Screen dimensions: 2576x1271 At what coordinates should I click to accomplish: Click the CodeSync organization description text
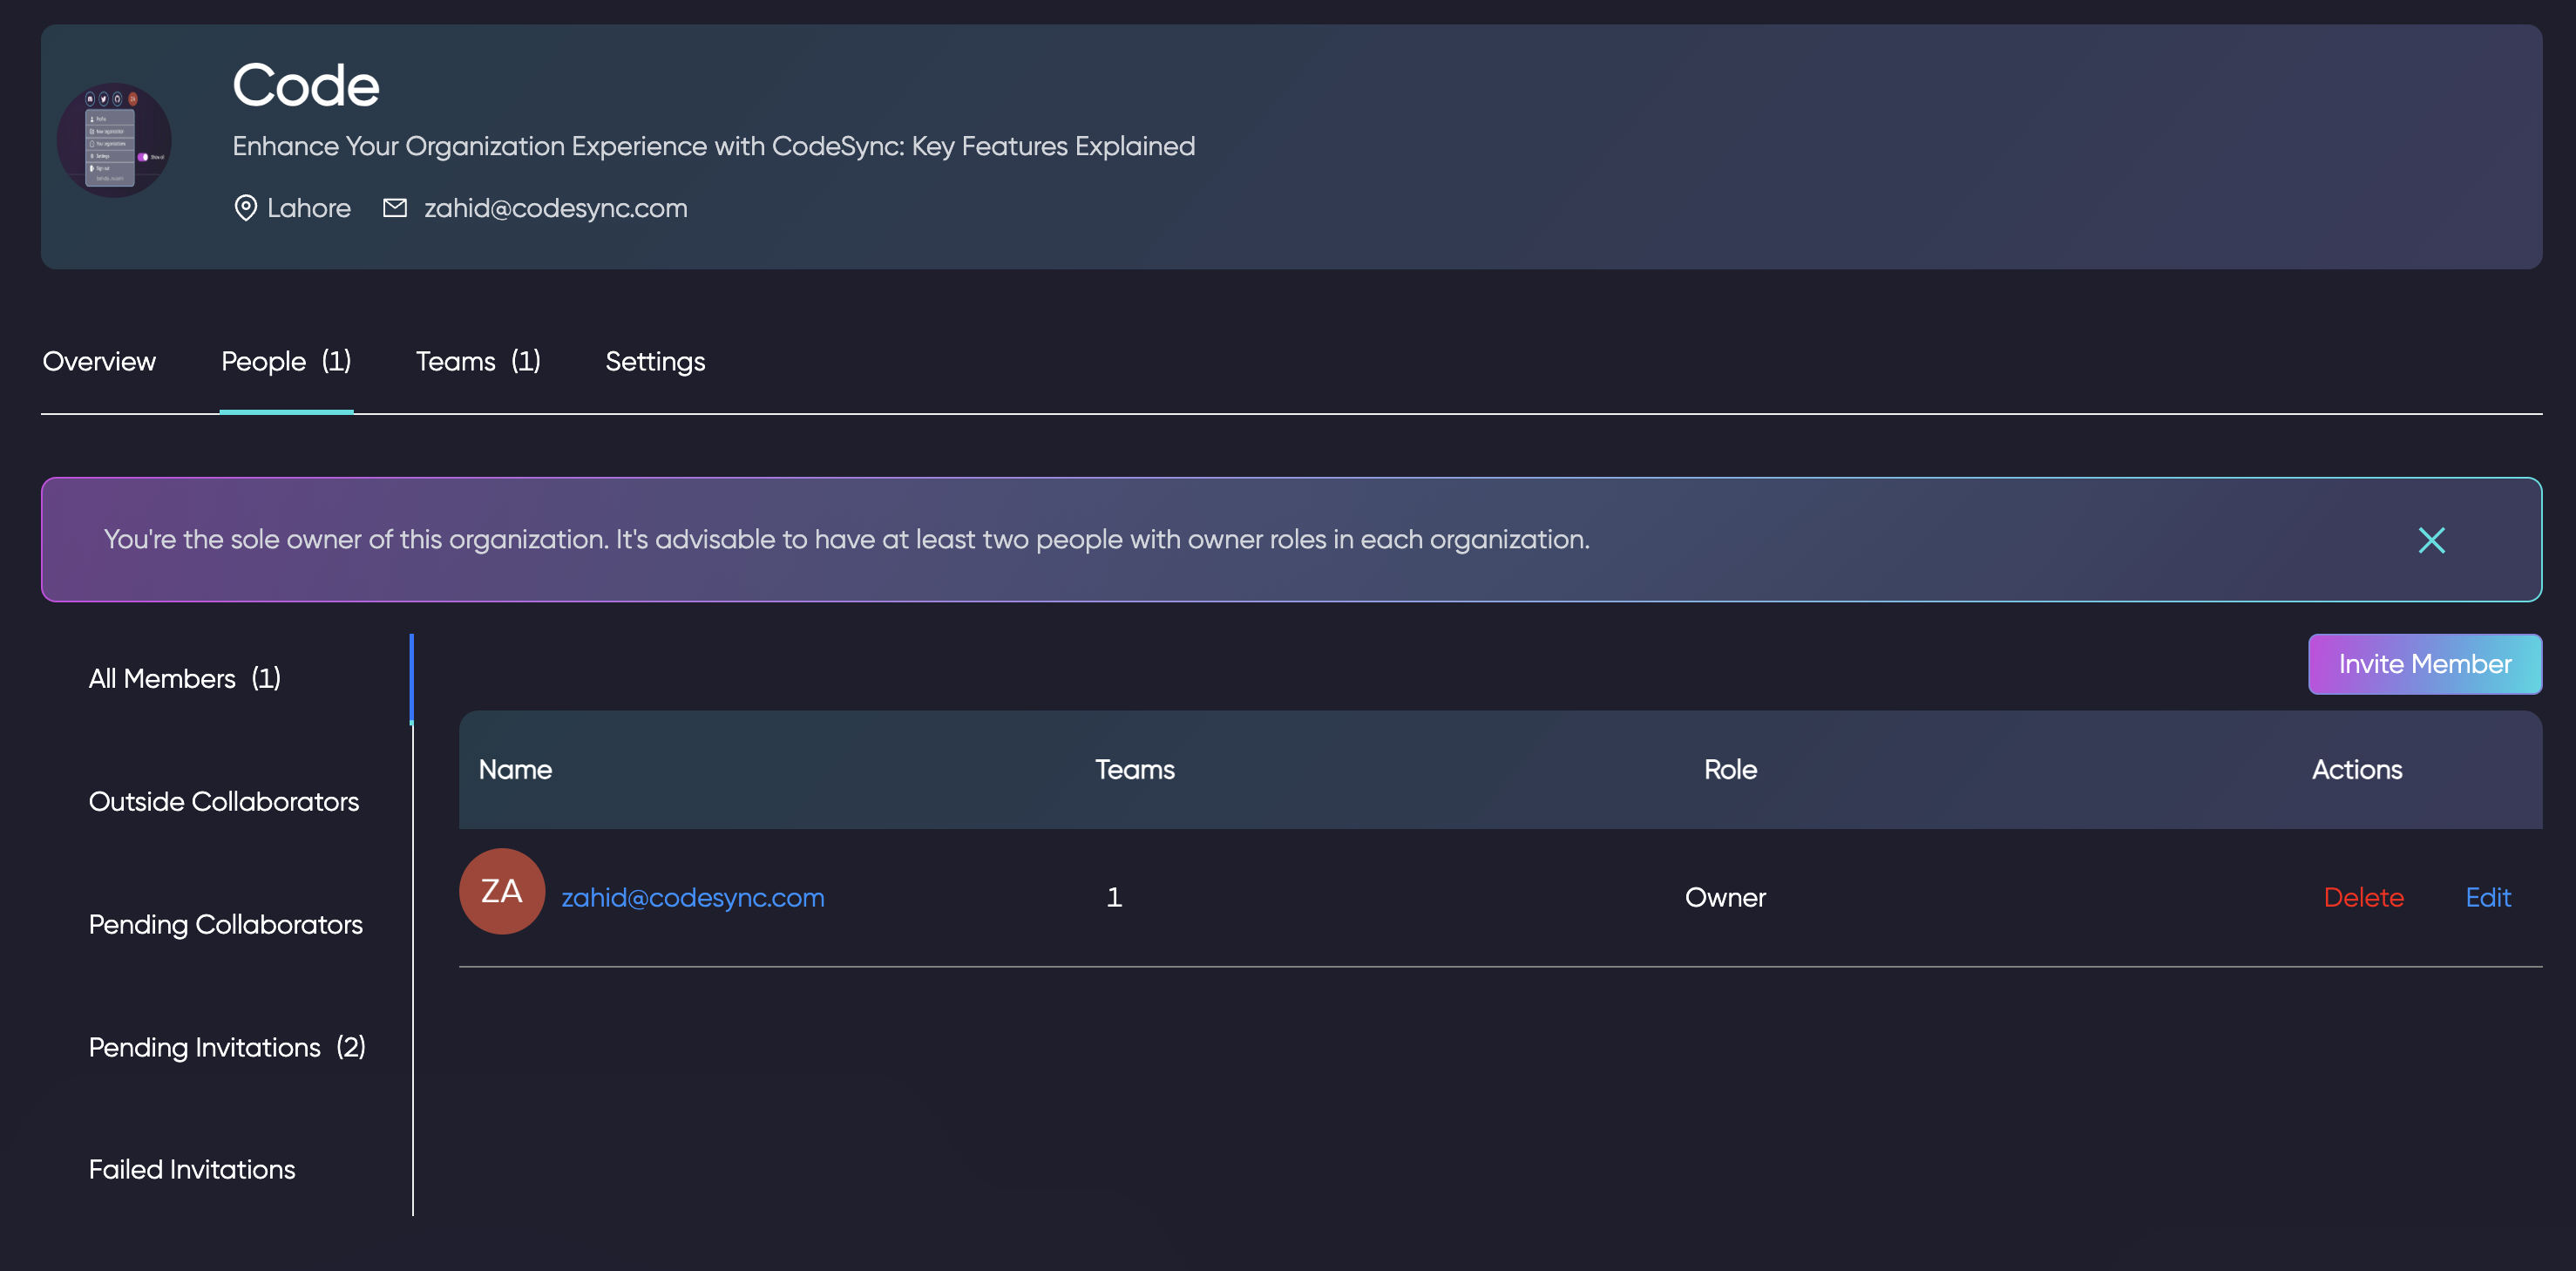tap(714, 146)
